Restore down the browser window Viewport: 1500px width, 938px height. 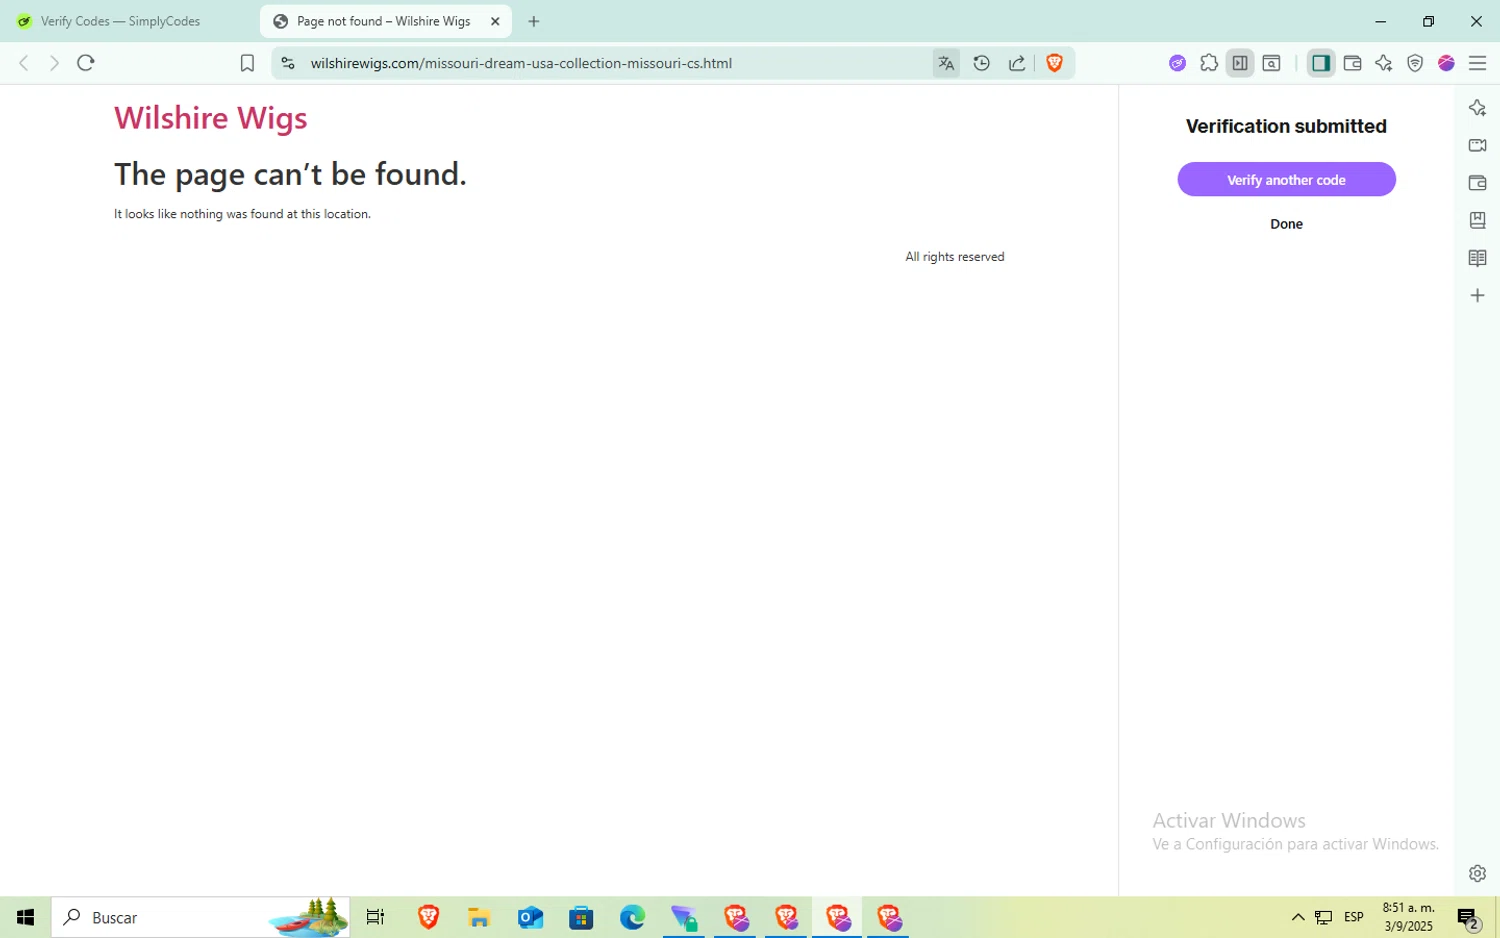coord(1428,21)
